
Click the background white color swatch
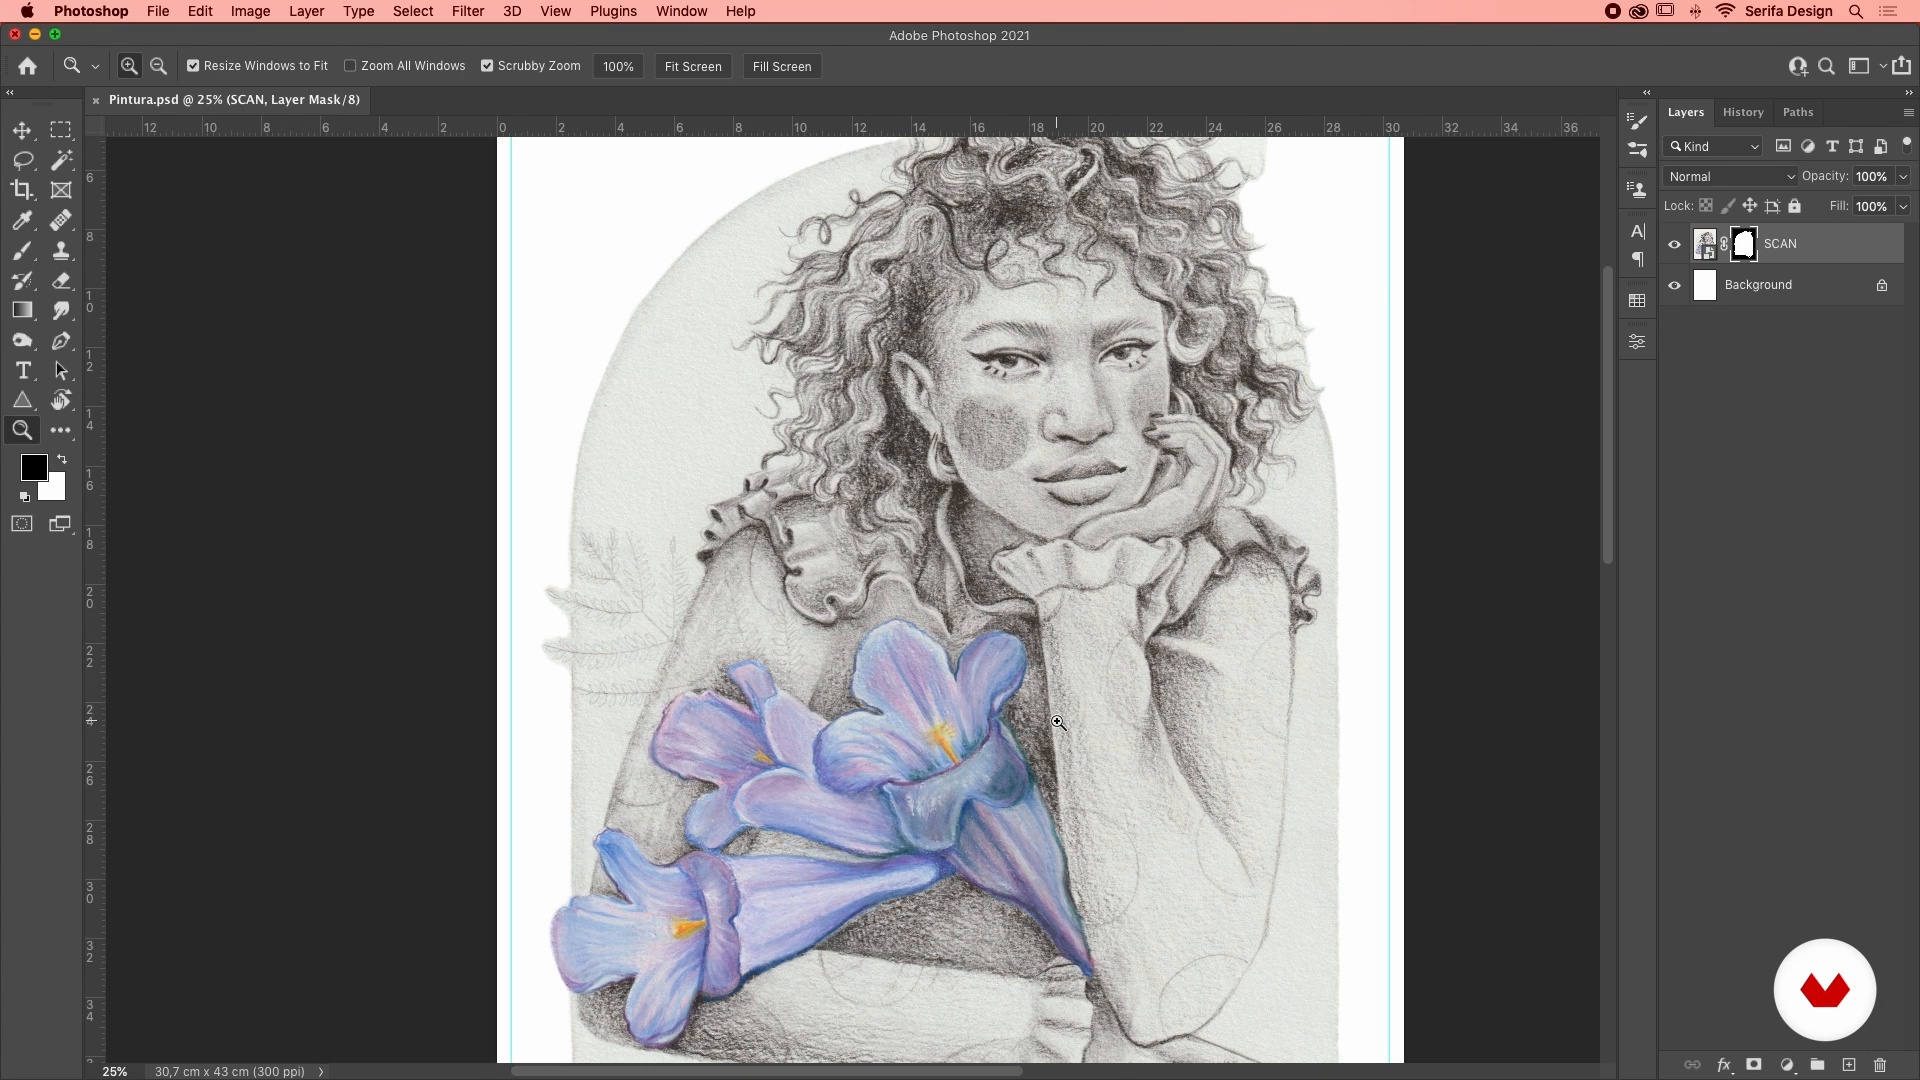(55, 491)
